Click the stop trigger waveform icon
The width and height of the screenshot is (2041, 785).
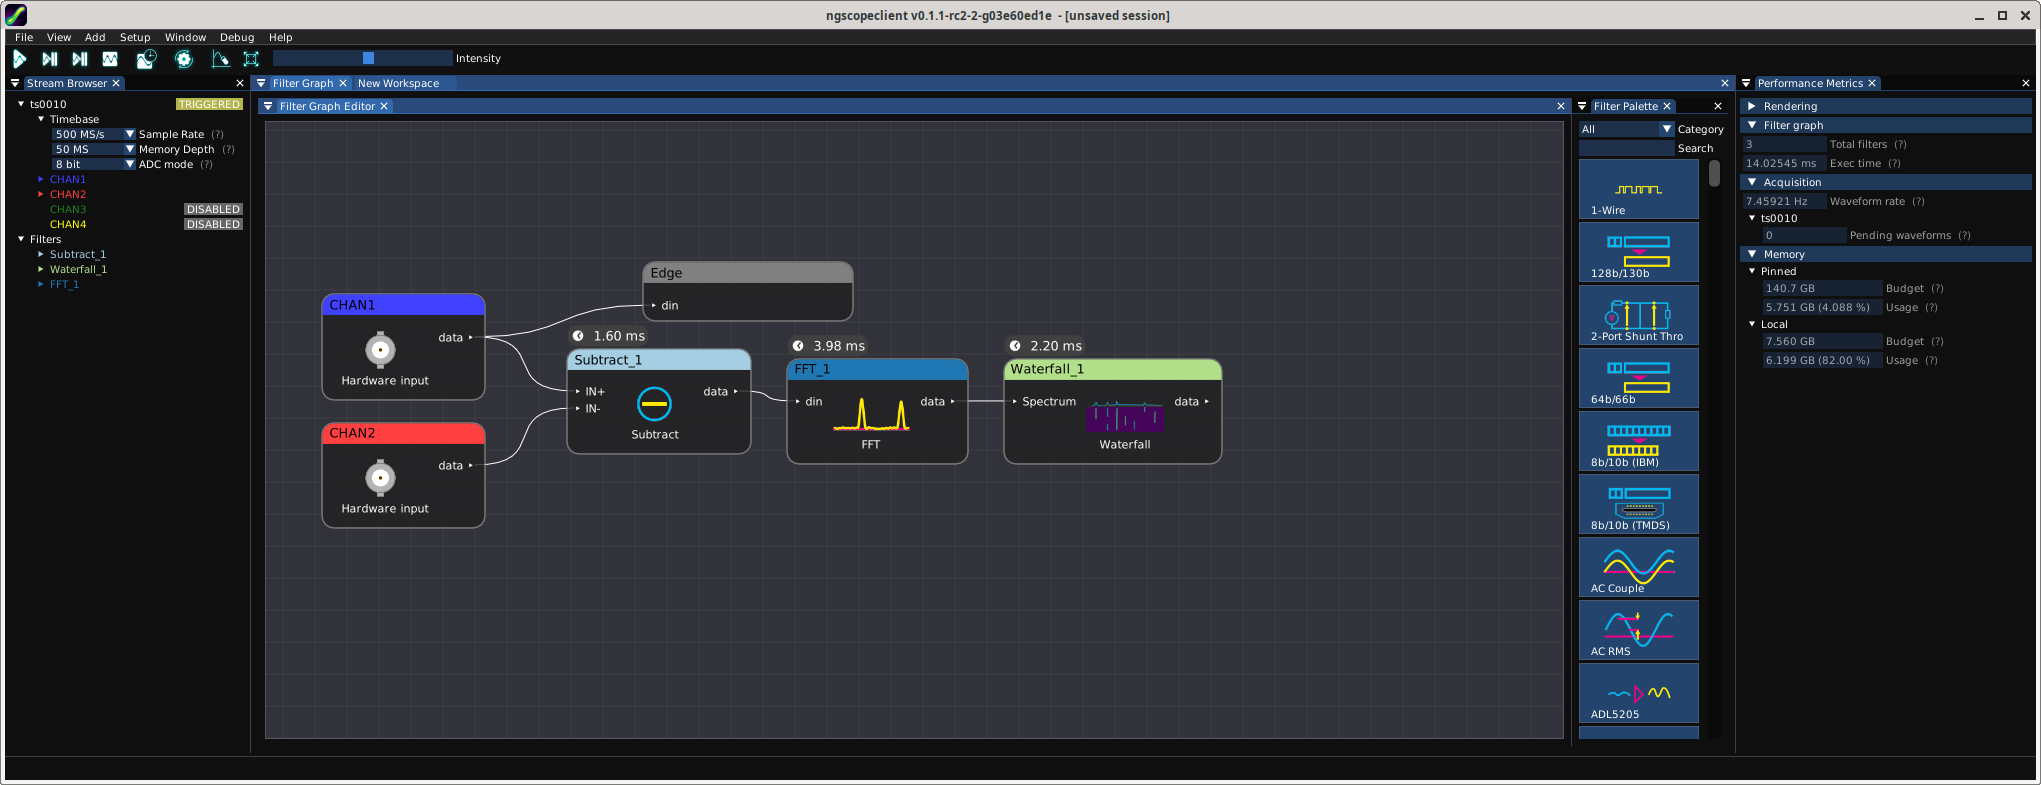pos(110,59)
